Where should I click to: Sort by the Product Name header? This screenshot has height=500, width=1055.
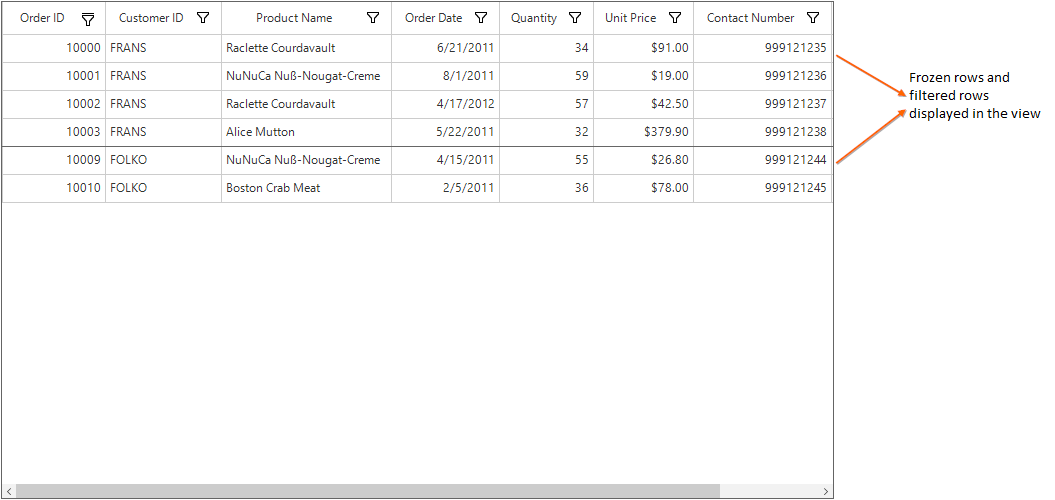[x=294, y=18]
